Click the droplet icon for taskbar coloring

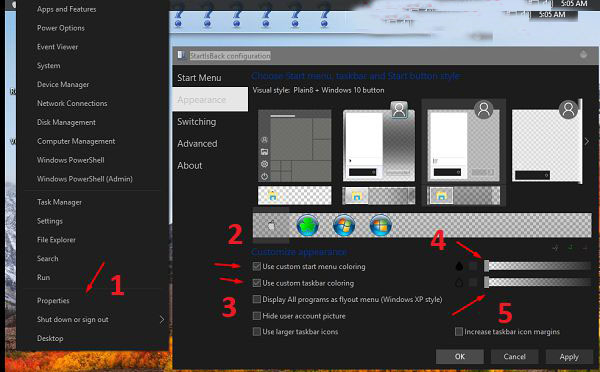(459, 283)
